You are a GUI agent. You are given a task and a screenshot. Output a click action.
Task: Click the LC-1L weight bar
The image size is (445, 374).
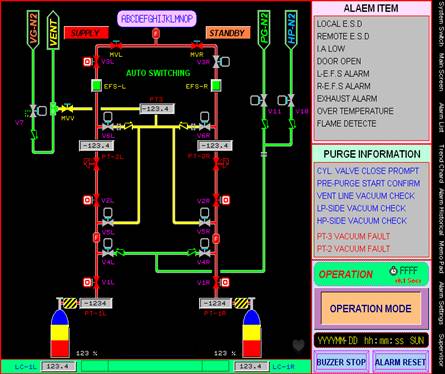point(58,366)
